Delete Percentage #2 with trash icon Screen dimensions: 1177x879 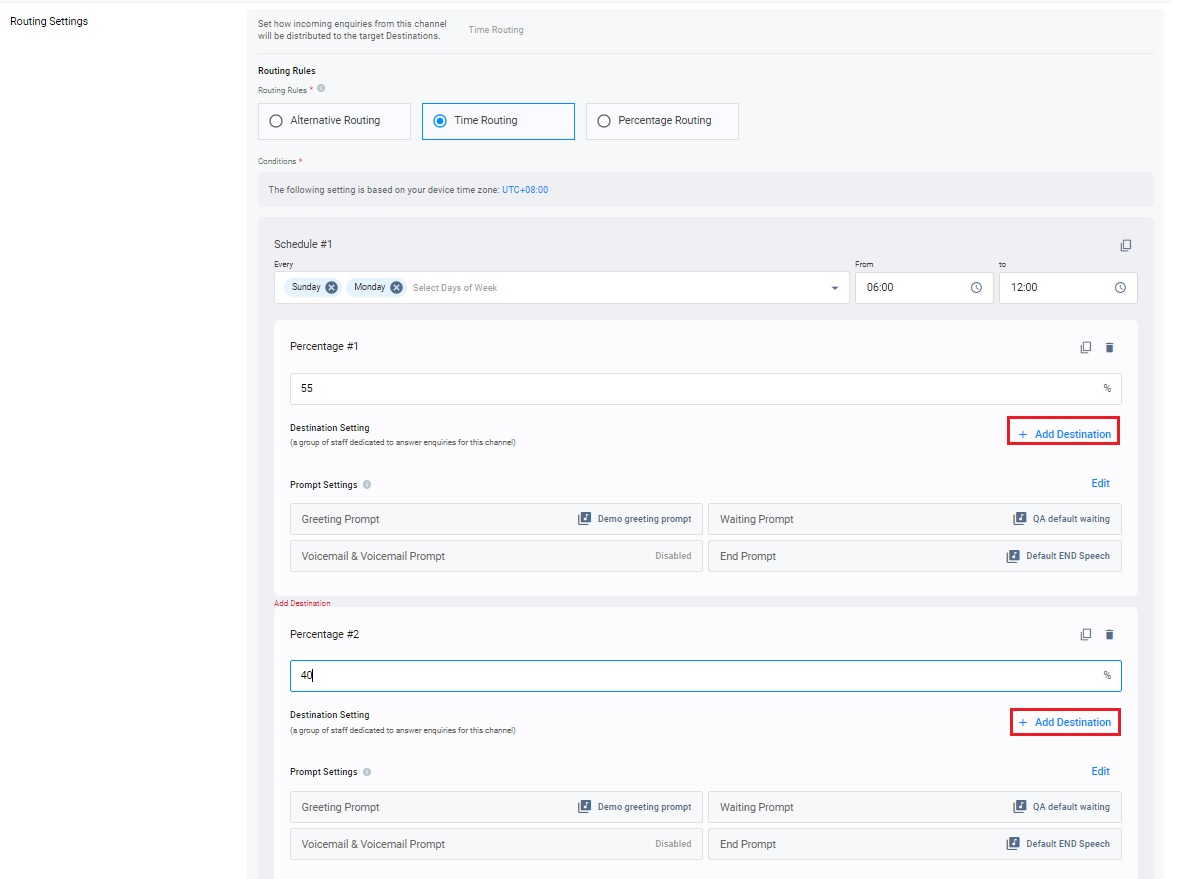[x=1109, y=634]
